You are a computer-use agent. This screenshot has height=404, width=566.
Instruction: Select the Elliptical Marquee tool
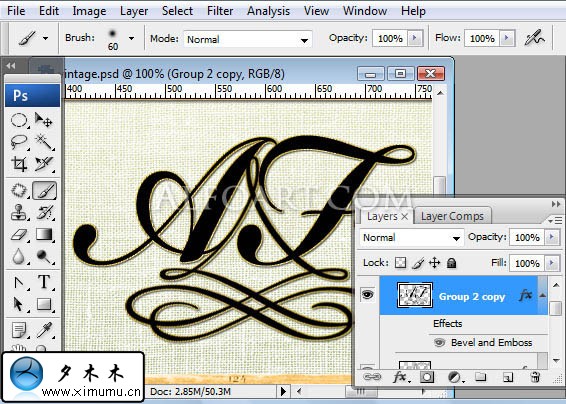coord(19,120)
